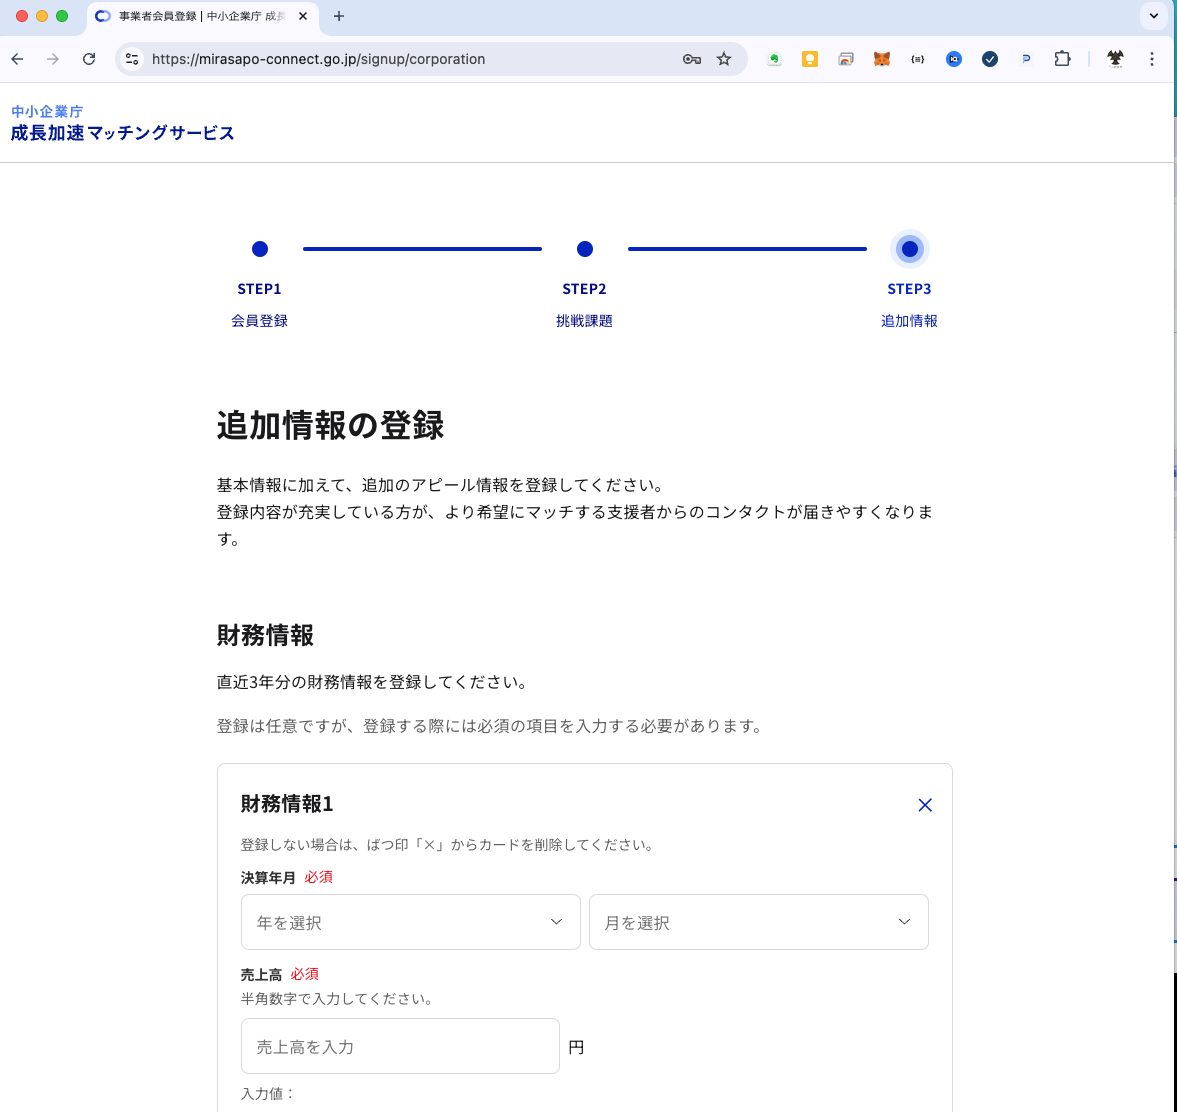This screenshot has height=1112, width=1177.
Task: Open the Evernote Web Clipper extension
Action: tap(774, 59)
